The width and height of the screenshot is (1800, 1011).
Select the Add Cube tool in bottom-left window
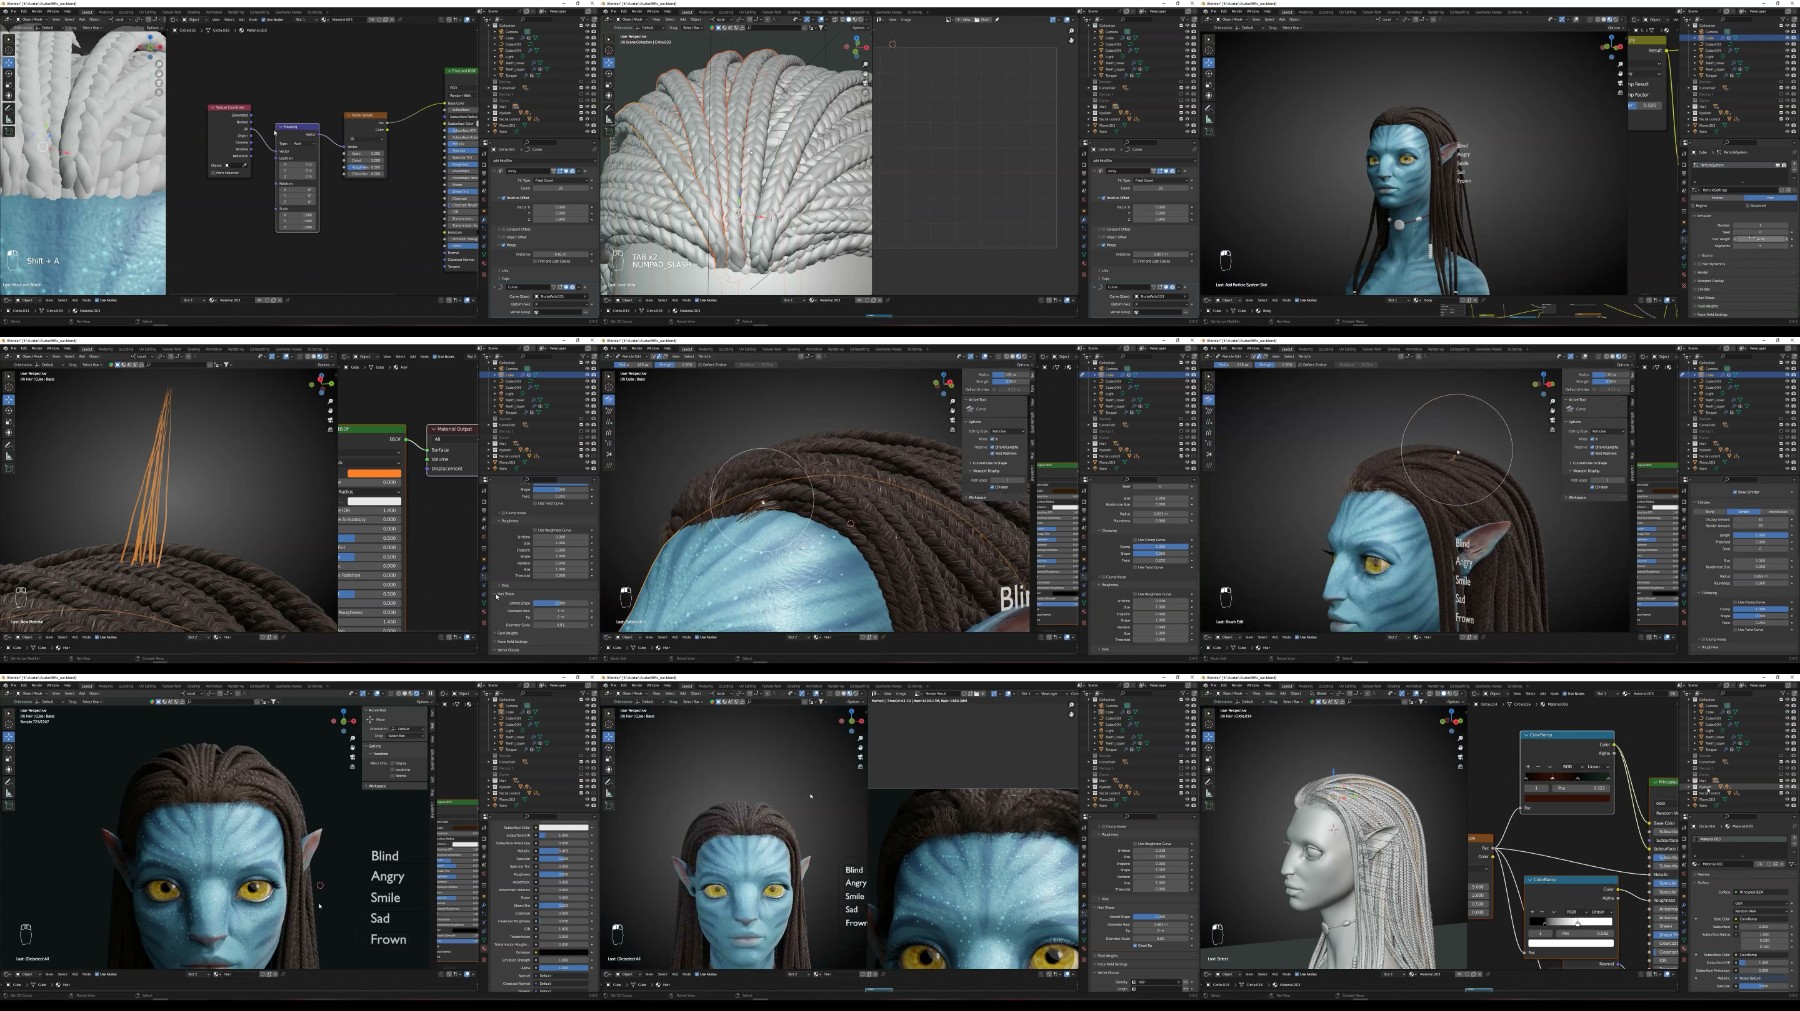coord(9,805)
